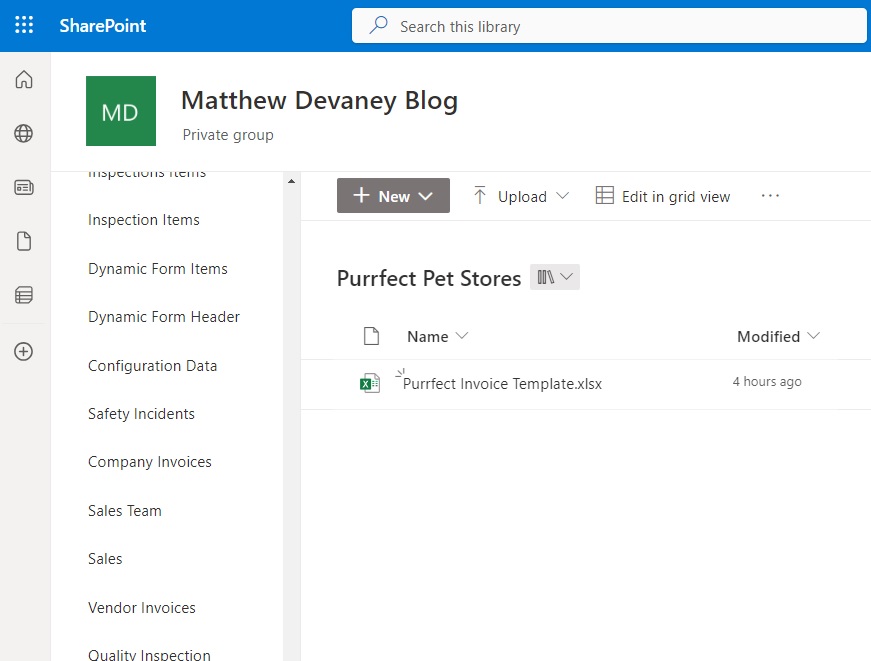Open the Modified column menu

click(x=778, y=336)
